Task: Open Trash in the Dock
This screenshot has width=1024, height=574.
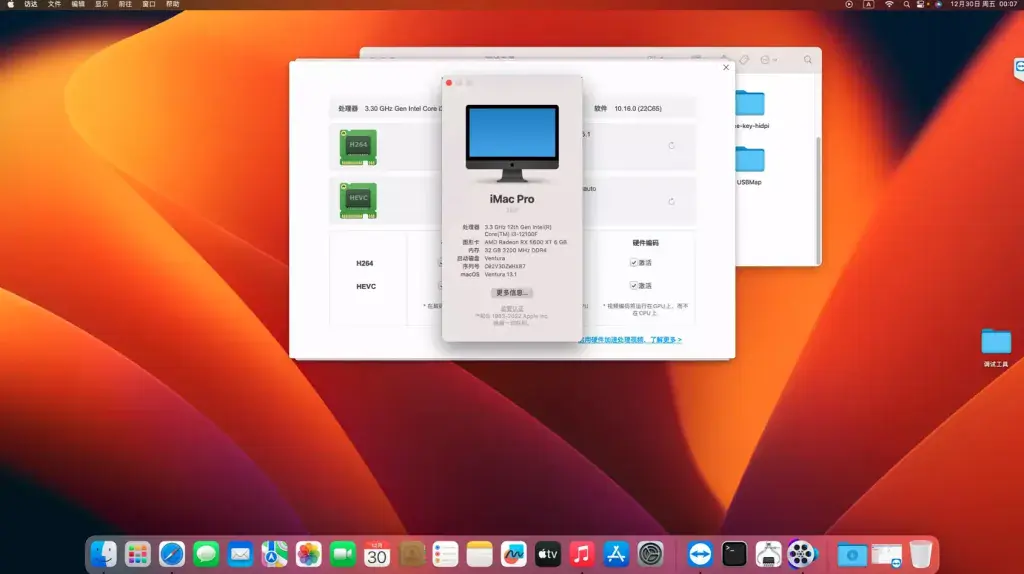Action: click(920, 554)
